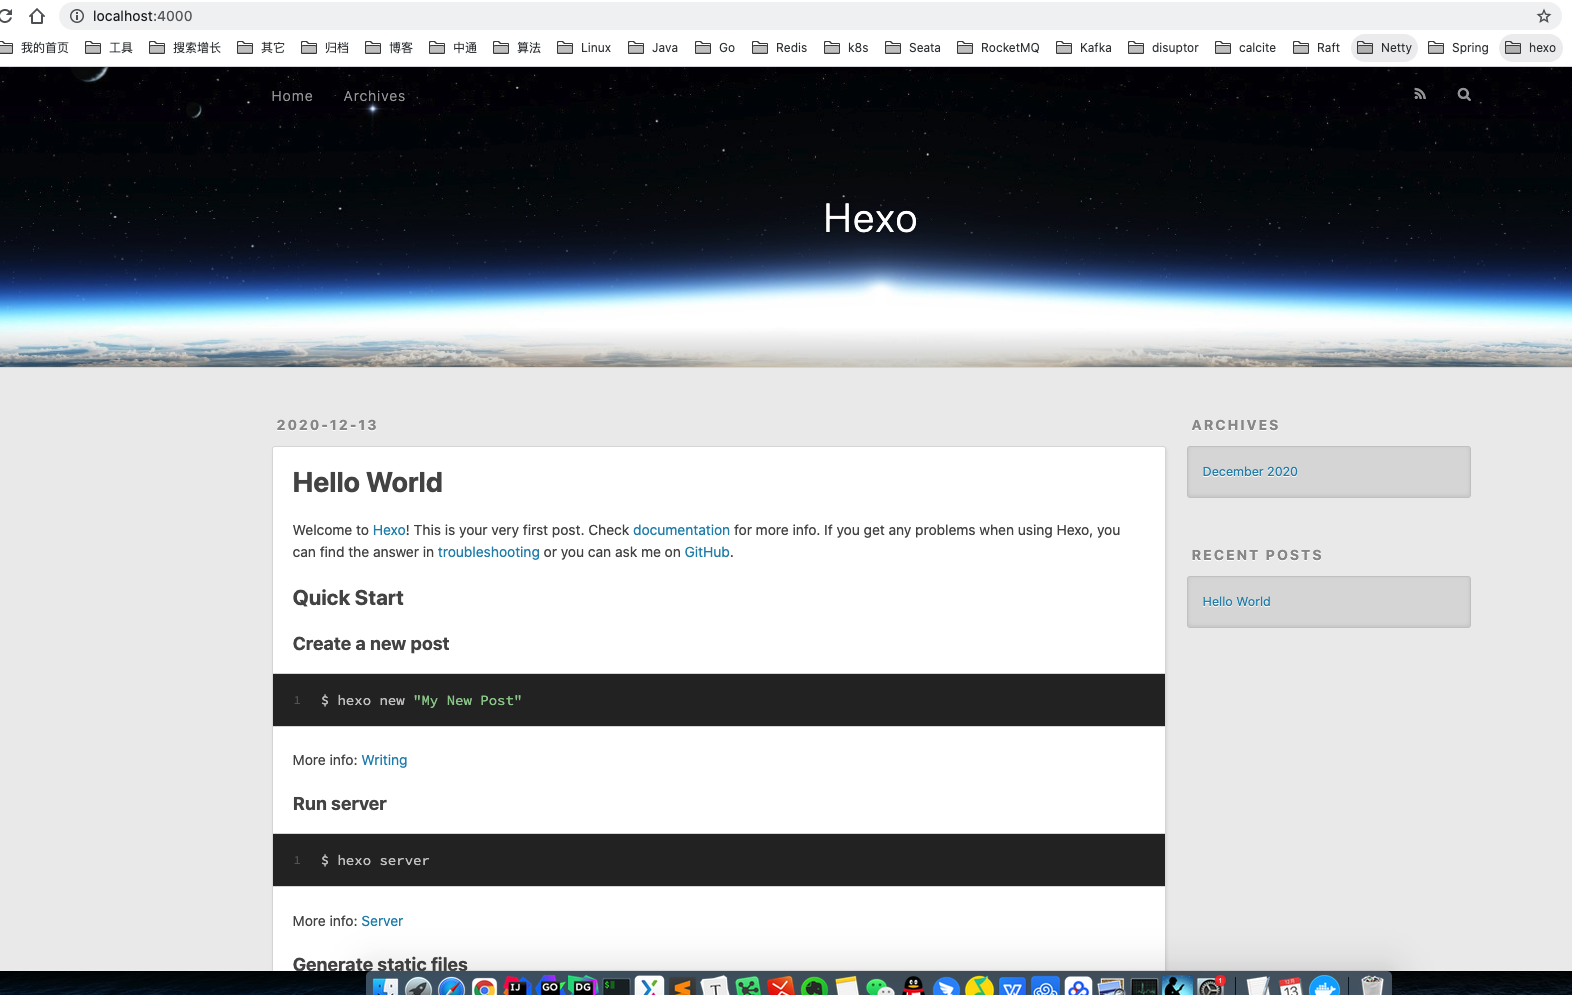Reload the page with the refresh icon
Viewport: 1572px width, 995px height.
(5, 16)
